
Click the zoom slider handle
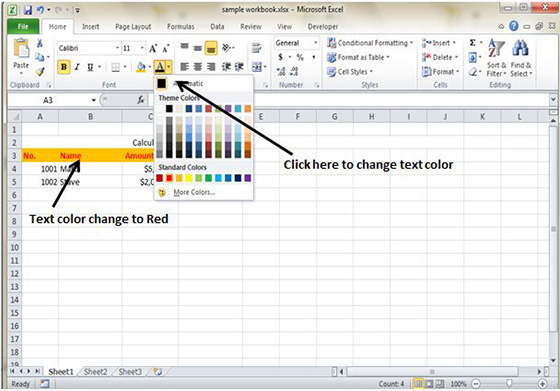tap(509, 384)
